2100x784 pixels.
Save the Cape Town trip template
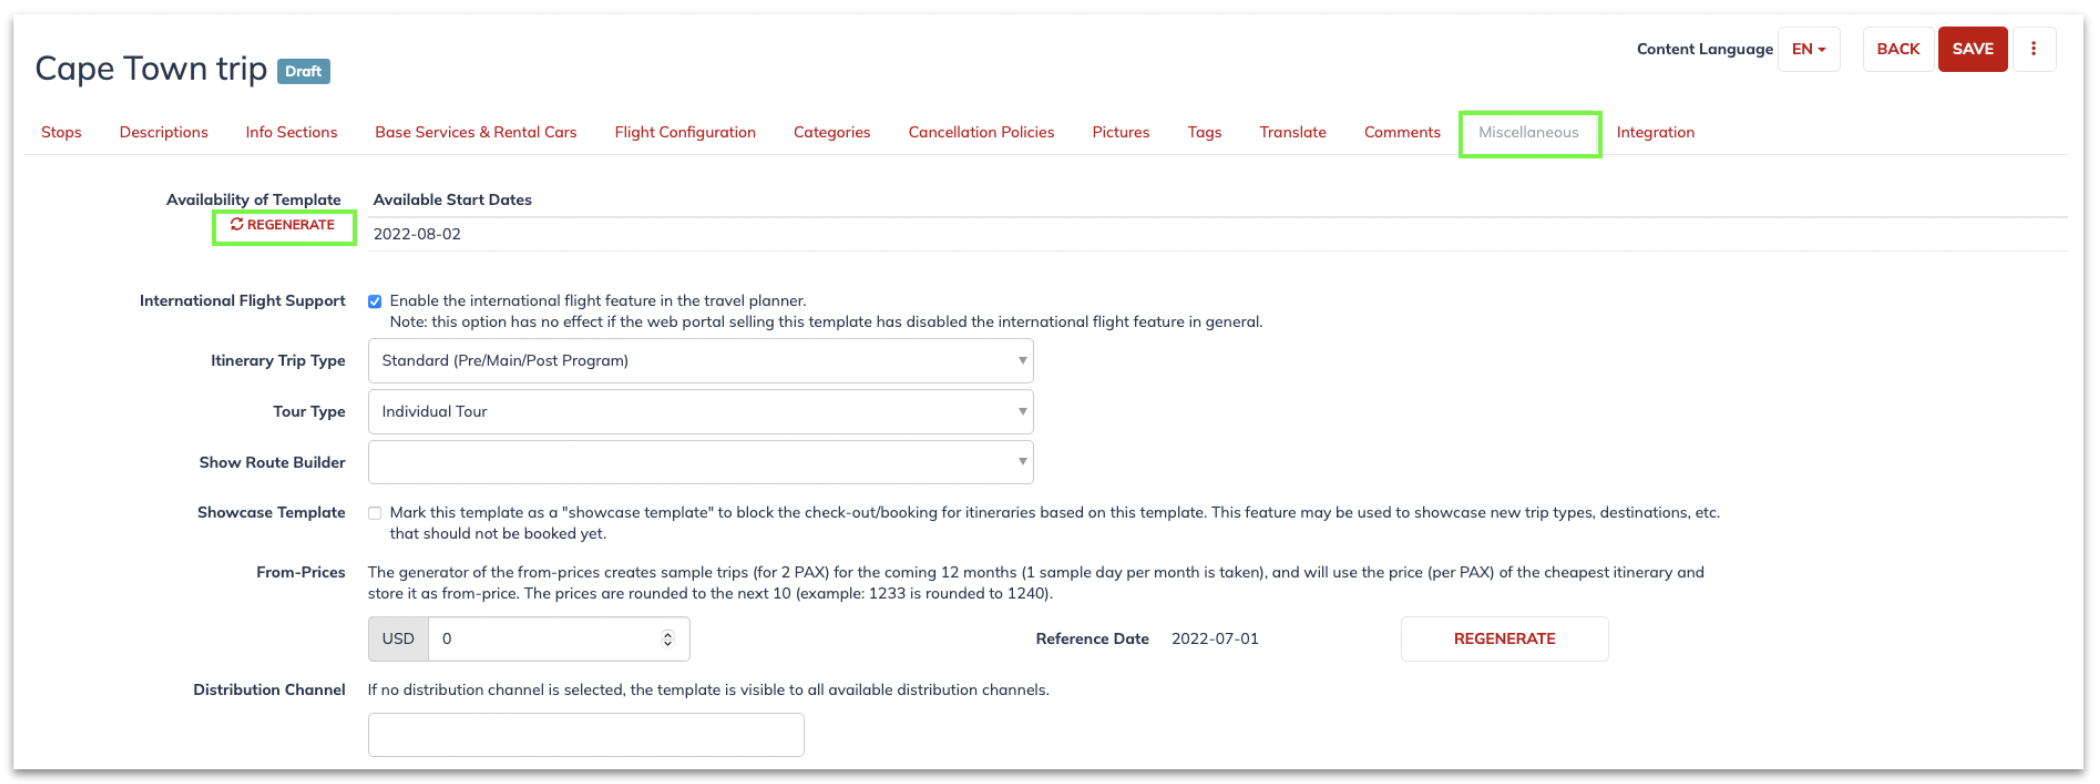click(x=1972, y=49)
